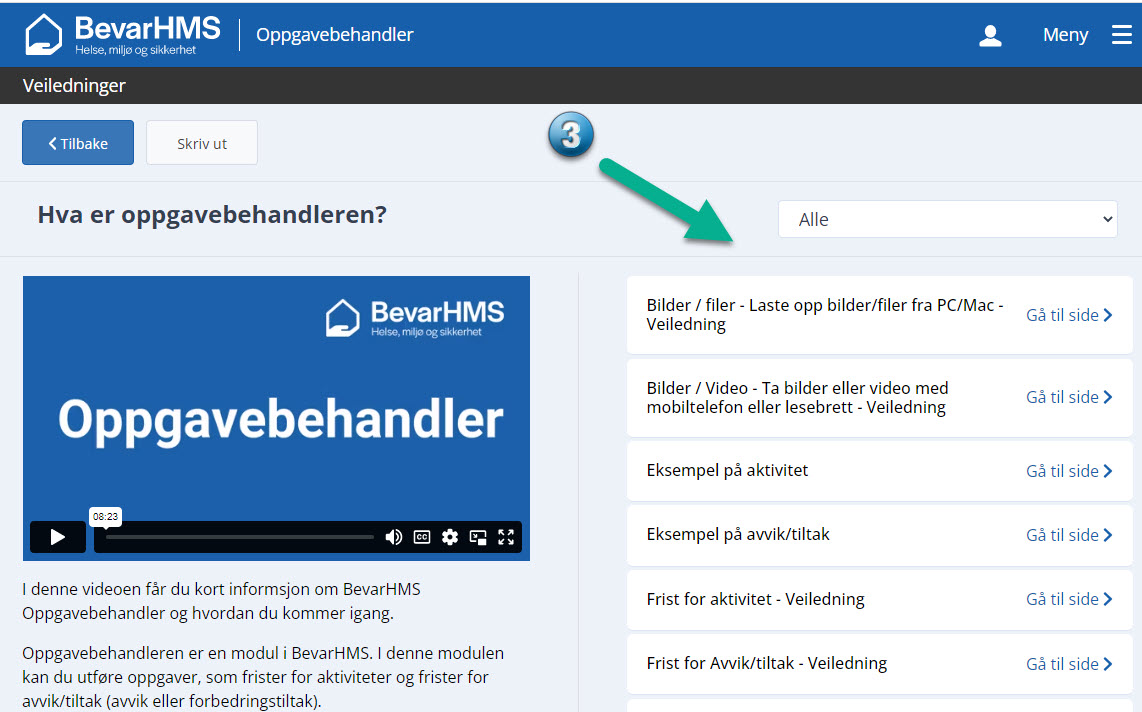This screenshot has height=712, width=1142.
Task: Open the hamburger Meny icon
Action: point(1121,35)
